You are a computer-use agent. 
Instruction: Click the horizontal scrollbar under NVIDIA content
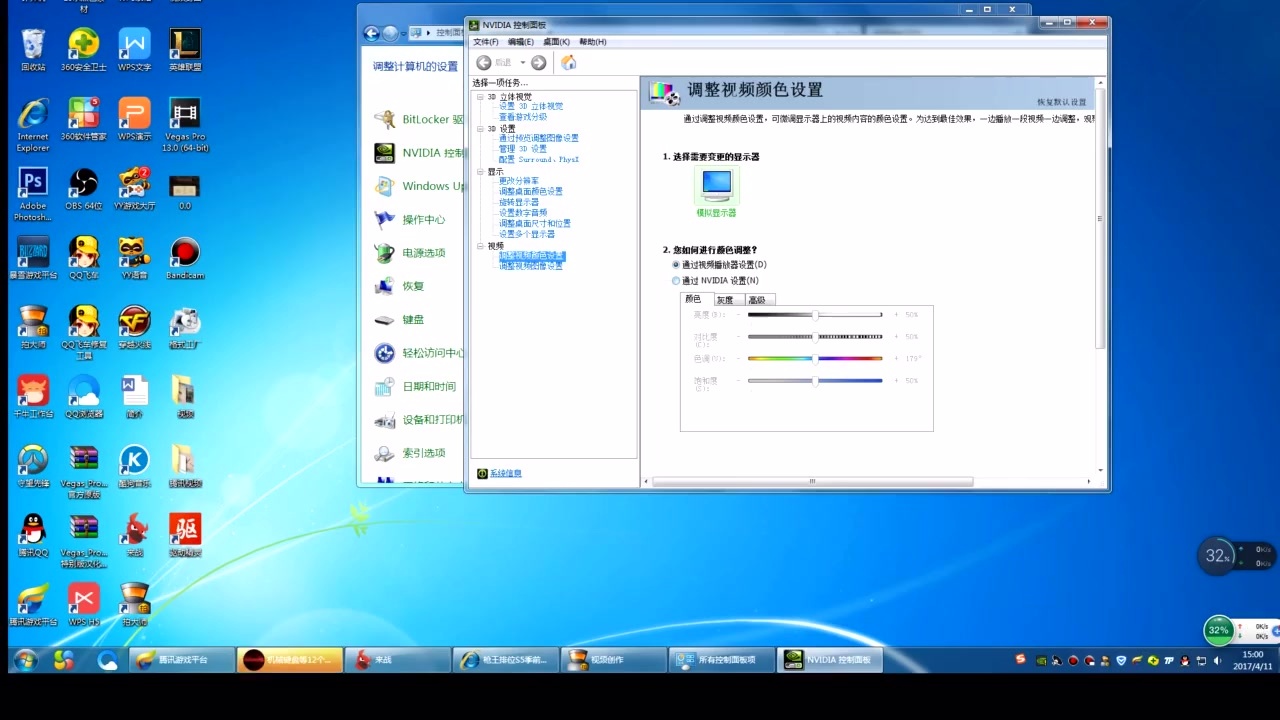point(812,481)
